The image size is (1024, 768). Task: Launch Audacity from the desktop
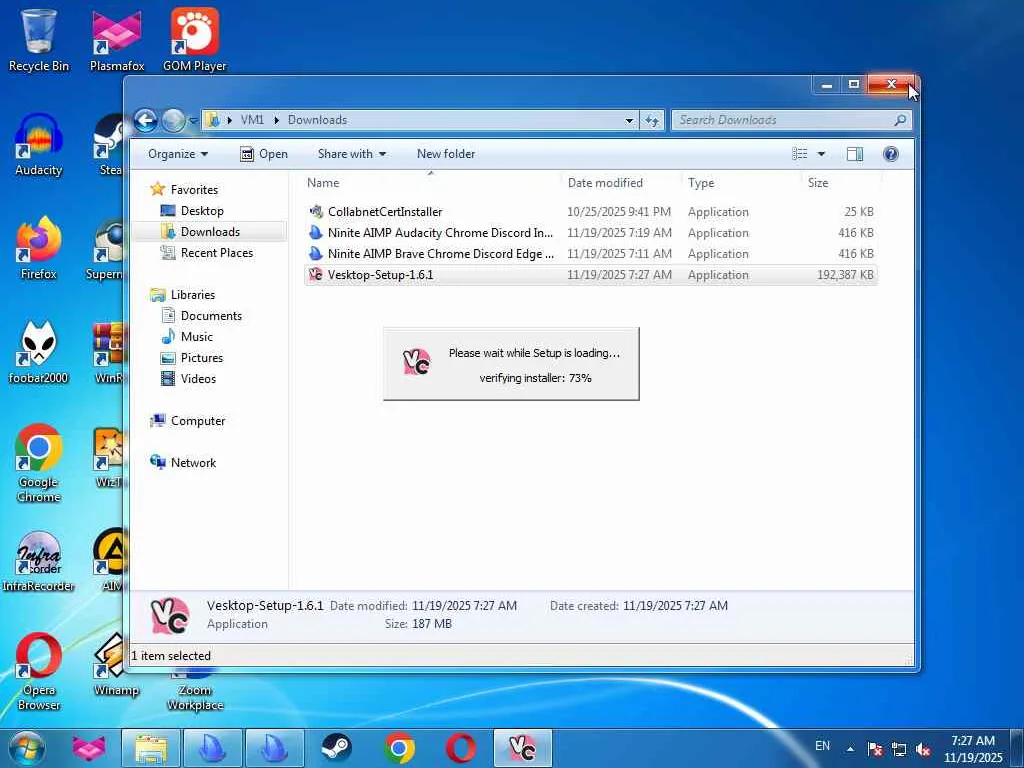[39, 145]
